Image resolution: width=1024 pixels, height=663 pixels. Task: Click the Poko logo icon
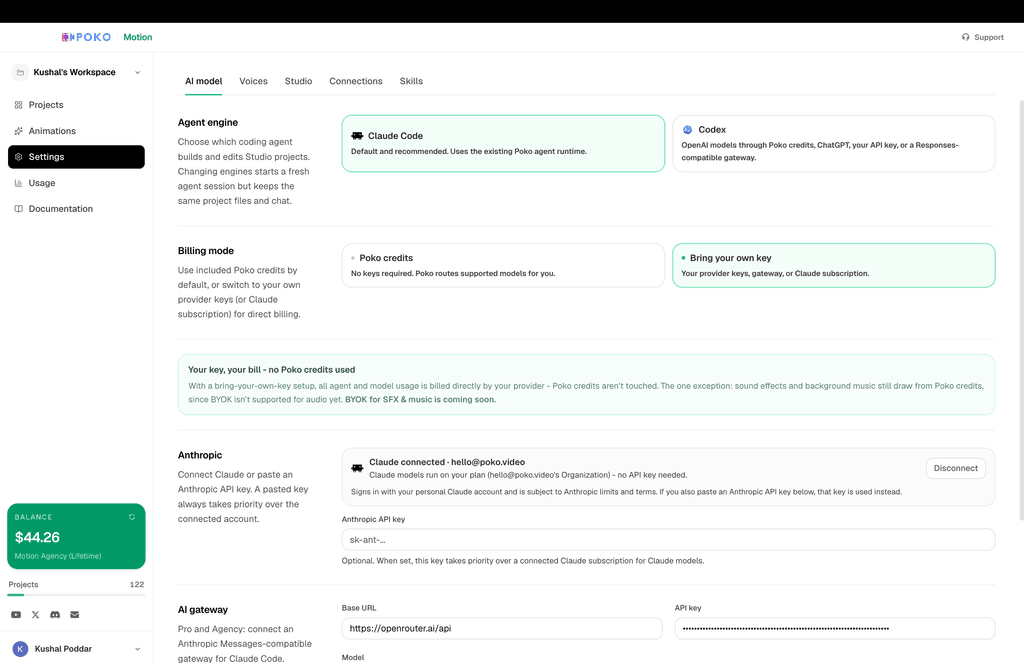click(x=68, y=37)
